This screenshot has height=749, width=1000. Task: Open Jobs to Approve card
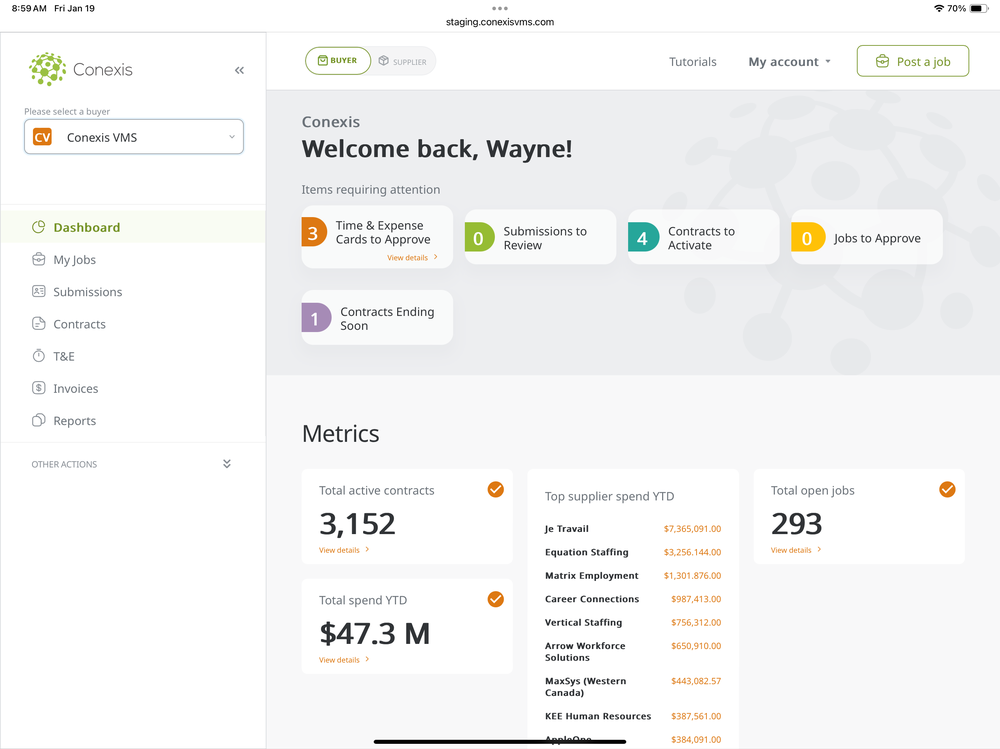tap(867, 237)
